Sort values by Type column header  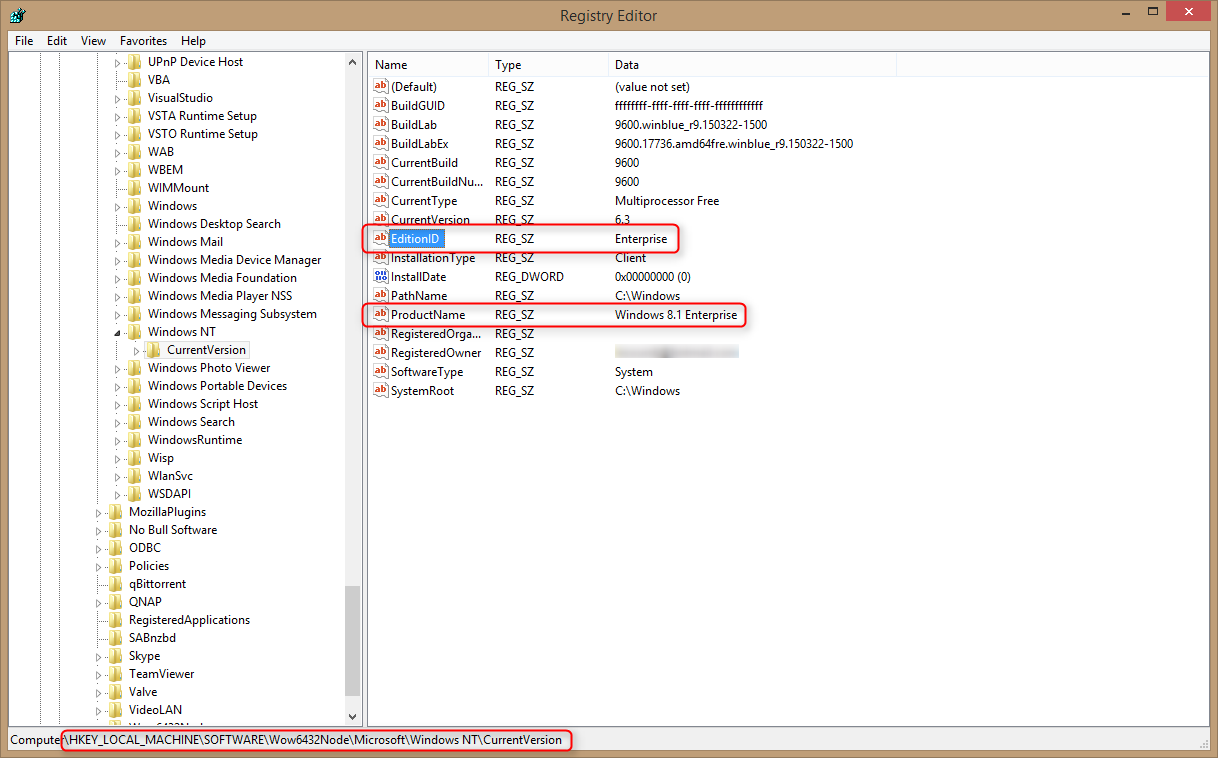click(x=549, y=65)
